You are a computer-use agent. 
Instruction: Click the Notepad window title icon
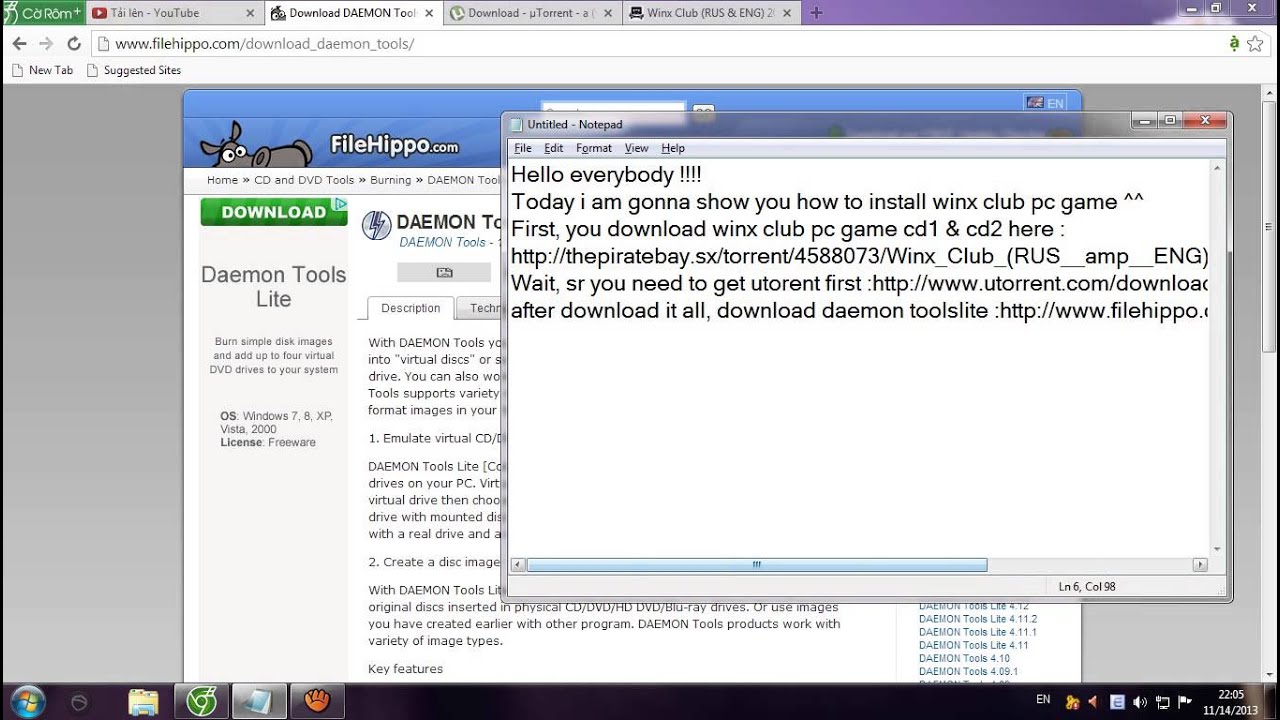point(517,124)
